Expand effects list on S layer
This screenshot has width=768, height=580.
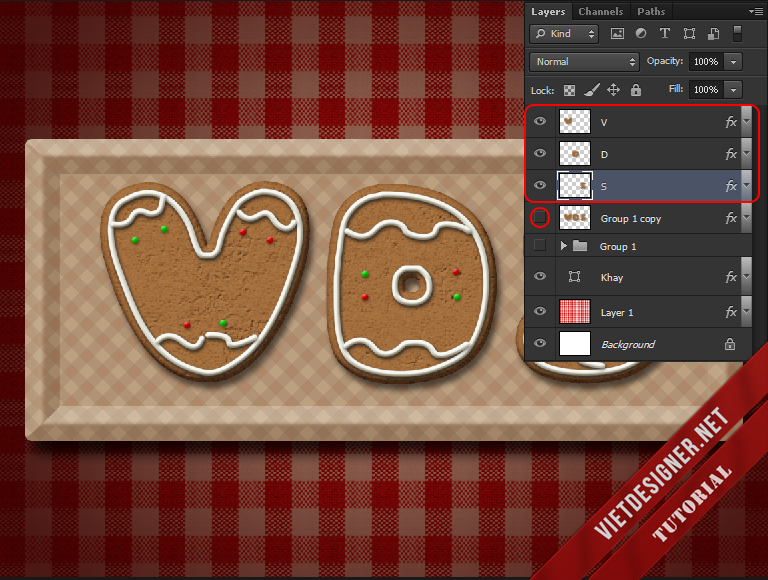coord(746,186)
